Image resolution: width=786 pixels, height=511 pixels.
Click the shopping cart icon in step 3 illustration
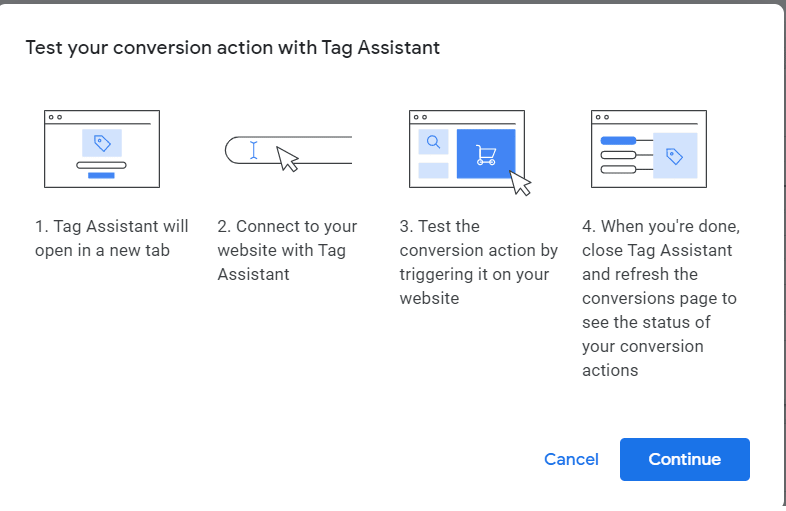486,154
